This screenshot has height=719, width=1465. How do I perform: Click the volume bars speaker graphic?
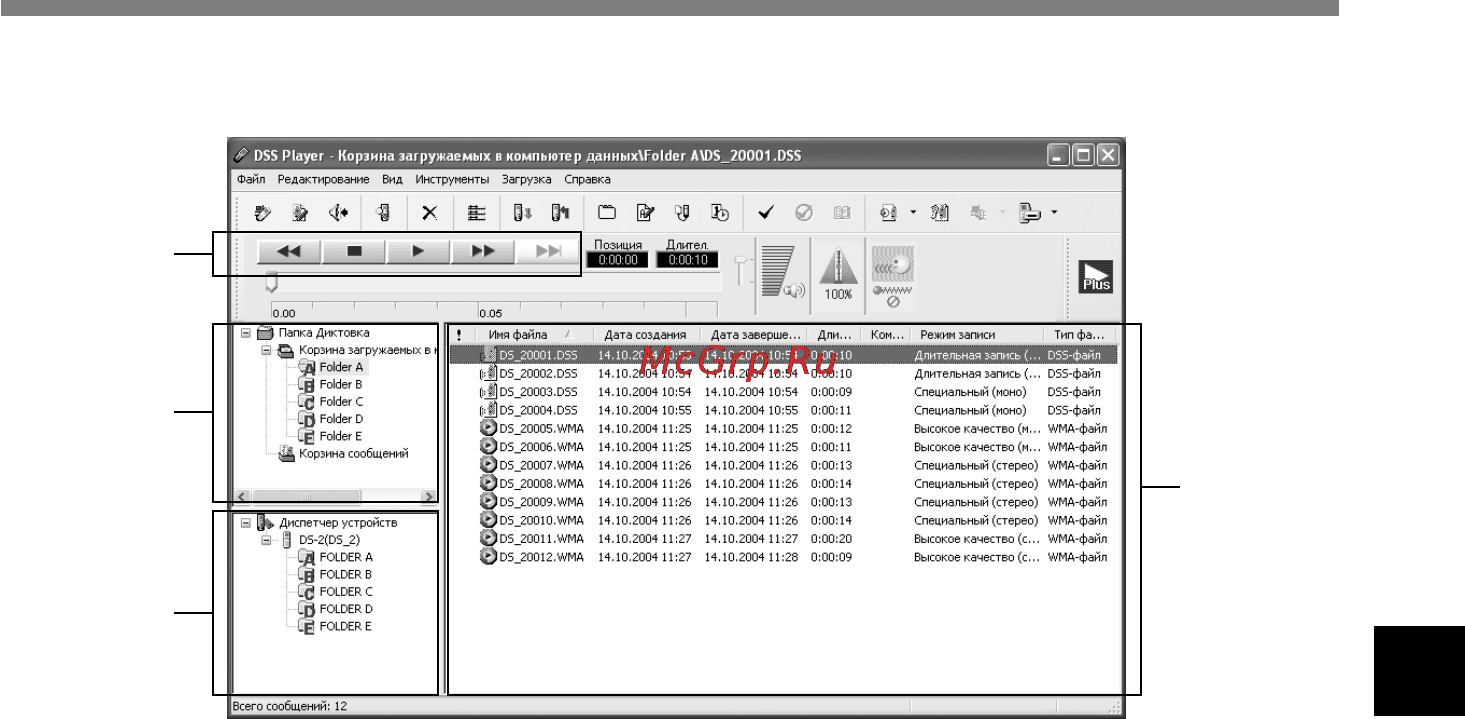[781, 273]
